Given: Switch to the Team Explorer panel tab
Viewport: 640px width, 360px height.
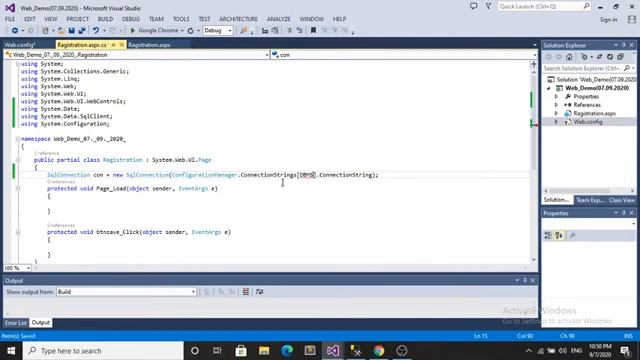Looking at the screenshot, I should [590, 200].
